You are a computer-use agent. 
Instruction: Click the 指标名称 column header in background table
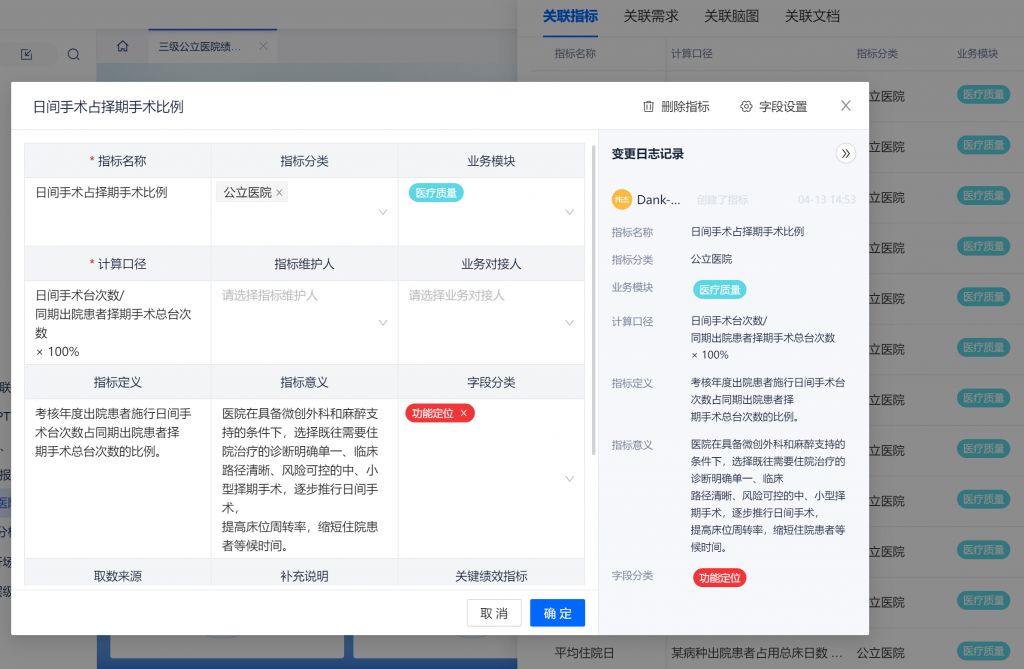point(575,54)
